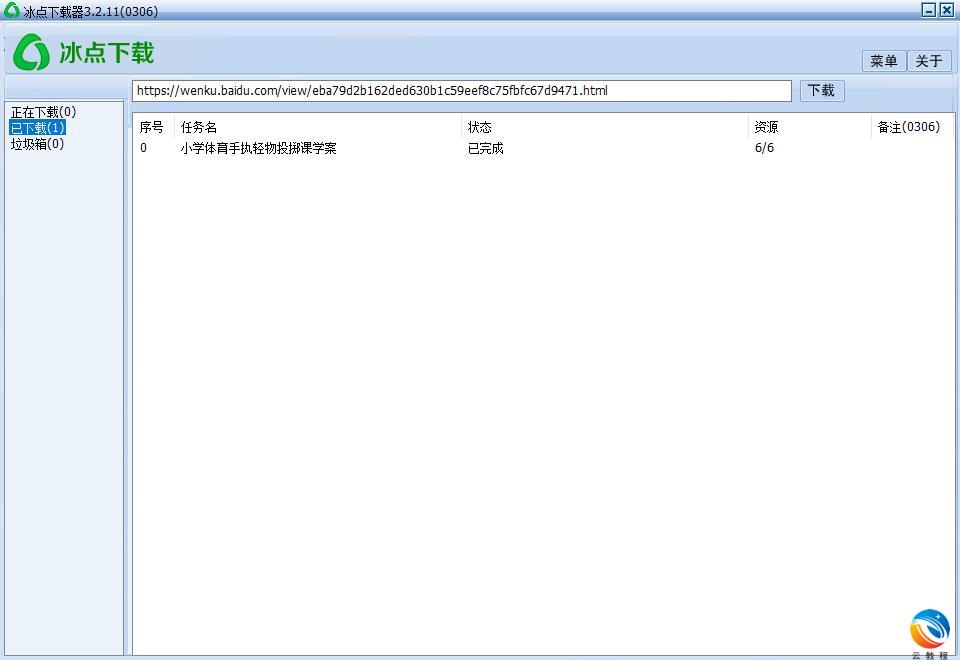This screenshot has width=960, height=660.
Task: Open the 关于 about dialog
Action: pos(929,61)
